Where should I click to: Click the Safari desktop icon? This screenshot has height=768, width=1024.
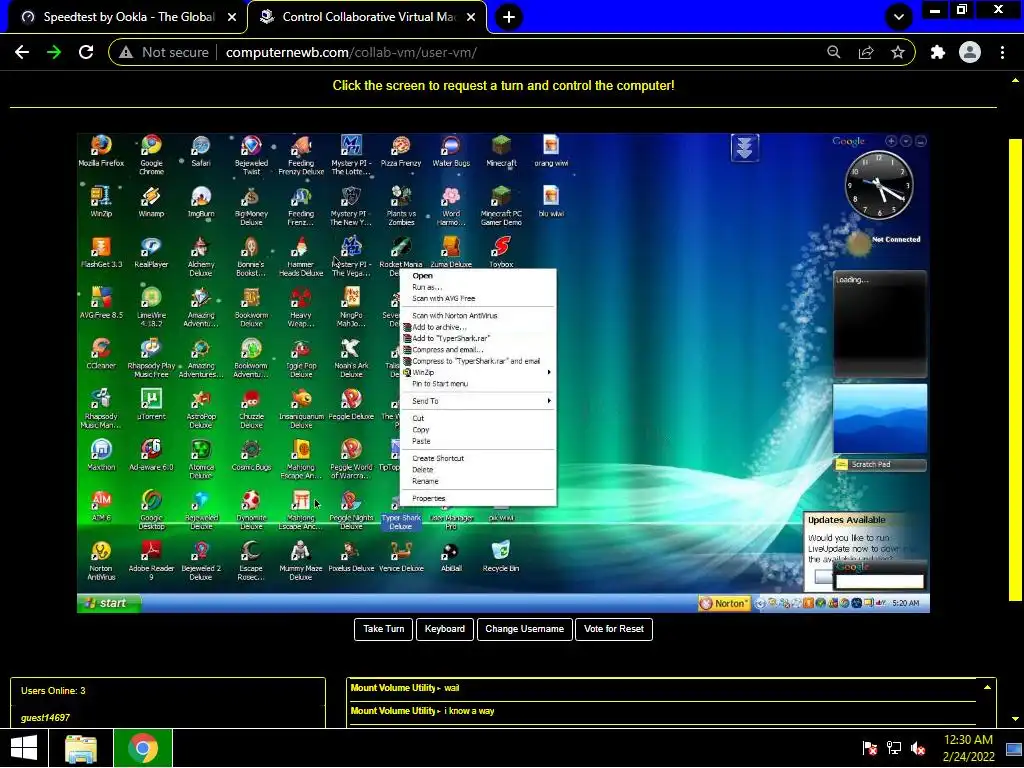201,151
